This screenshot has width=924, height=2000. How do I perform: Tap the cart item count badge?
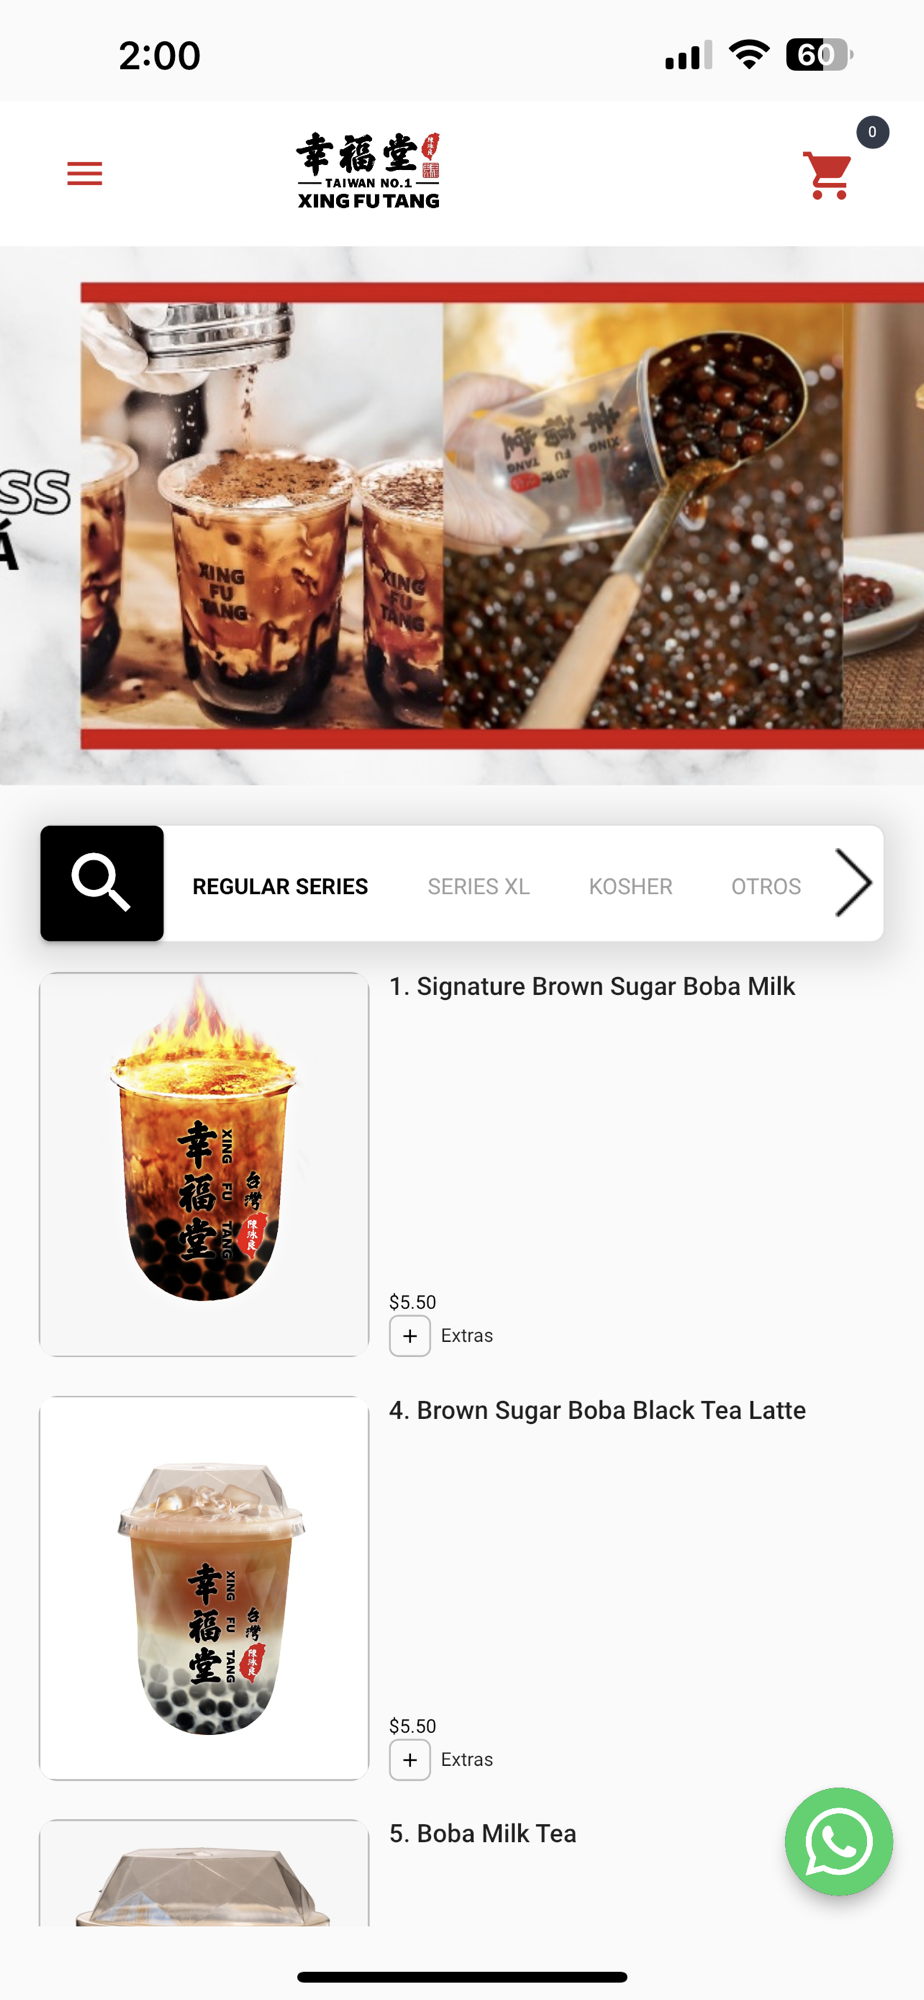pyautogui.click(x=872, y=132)
